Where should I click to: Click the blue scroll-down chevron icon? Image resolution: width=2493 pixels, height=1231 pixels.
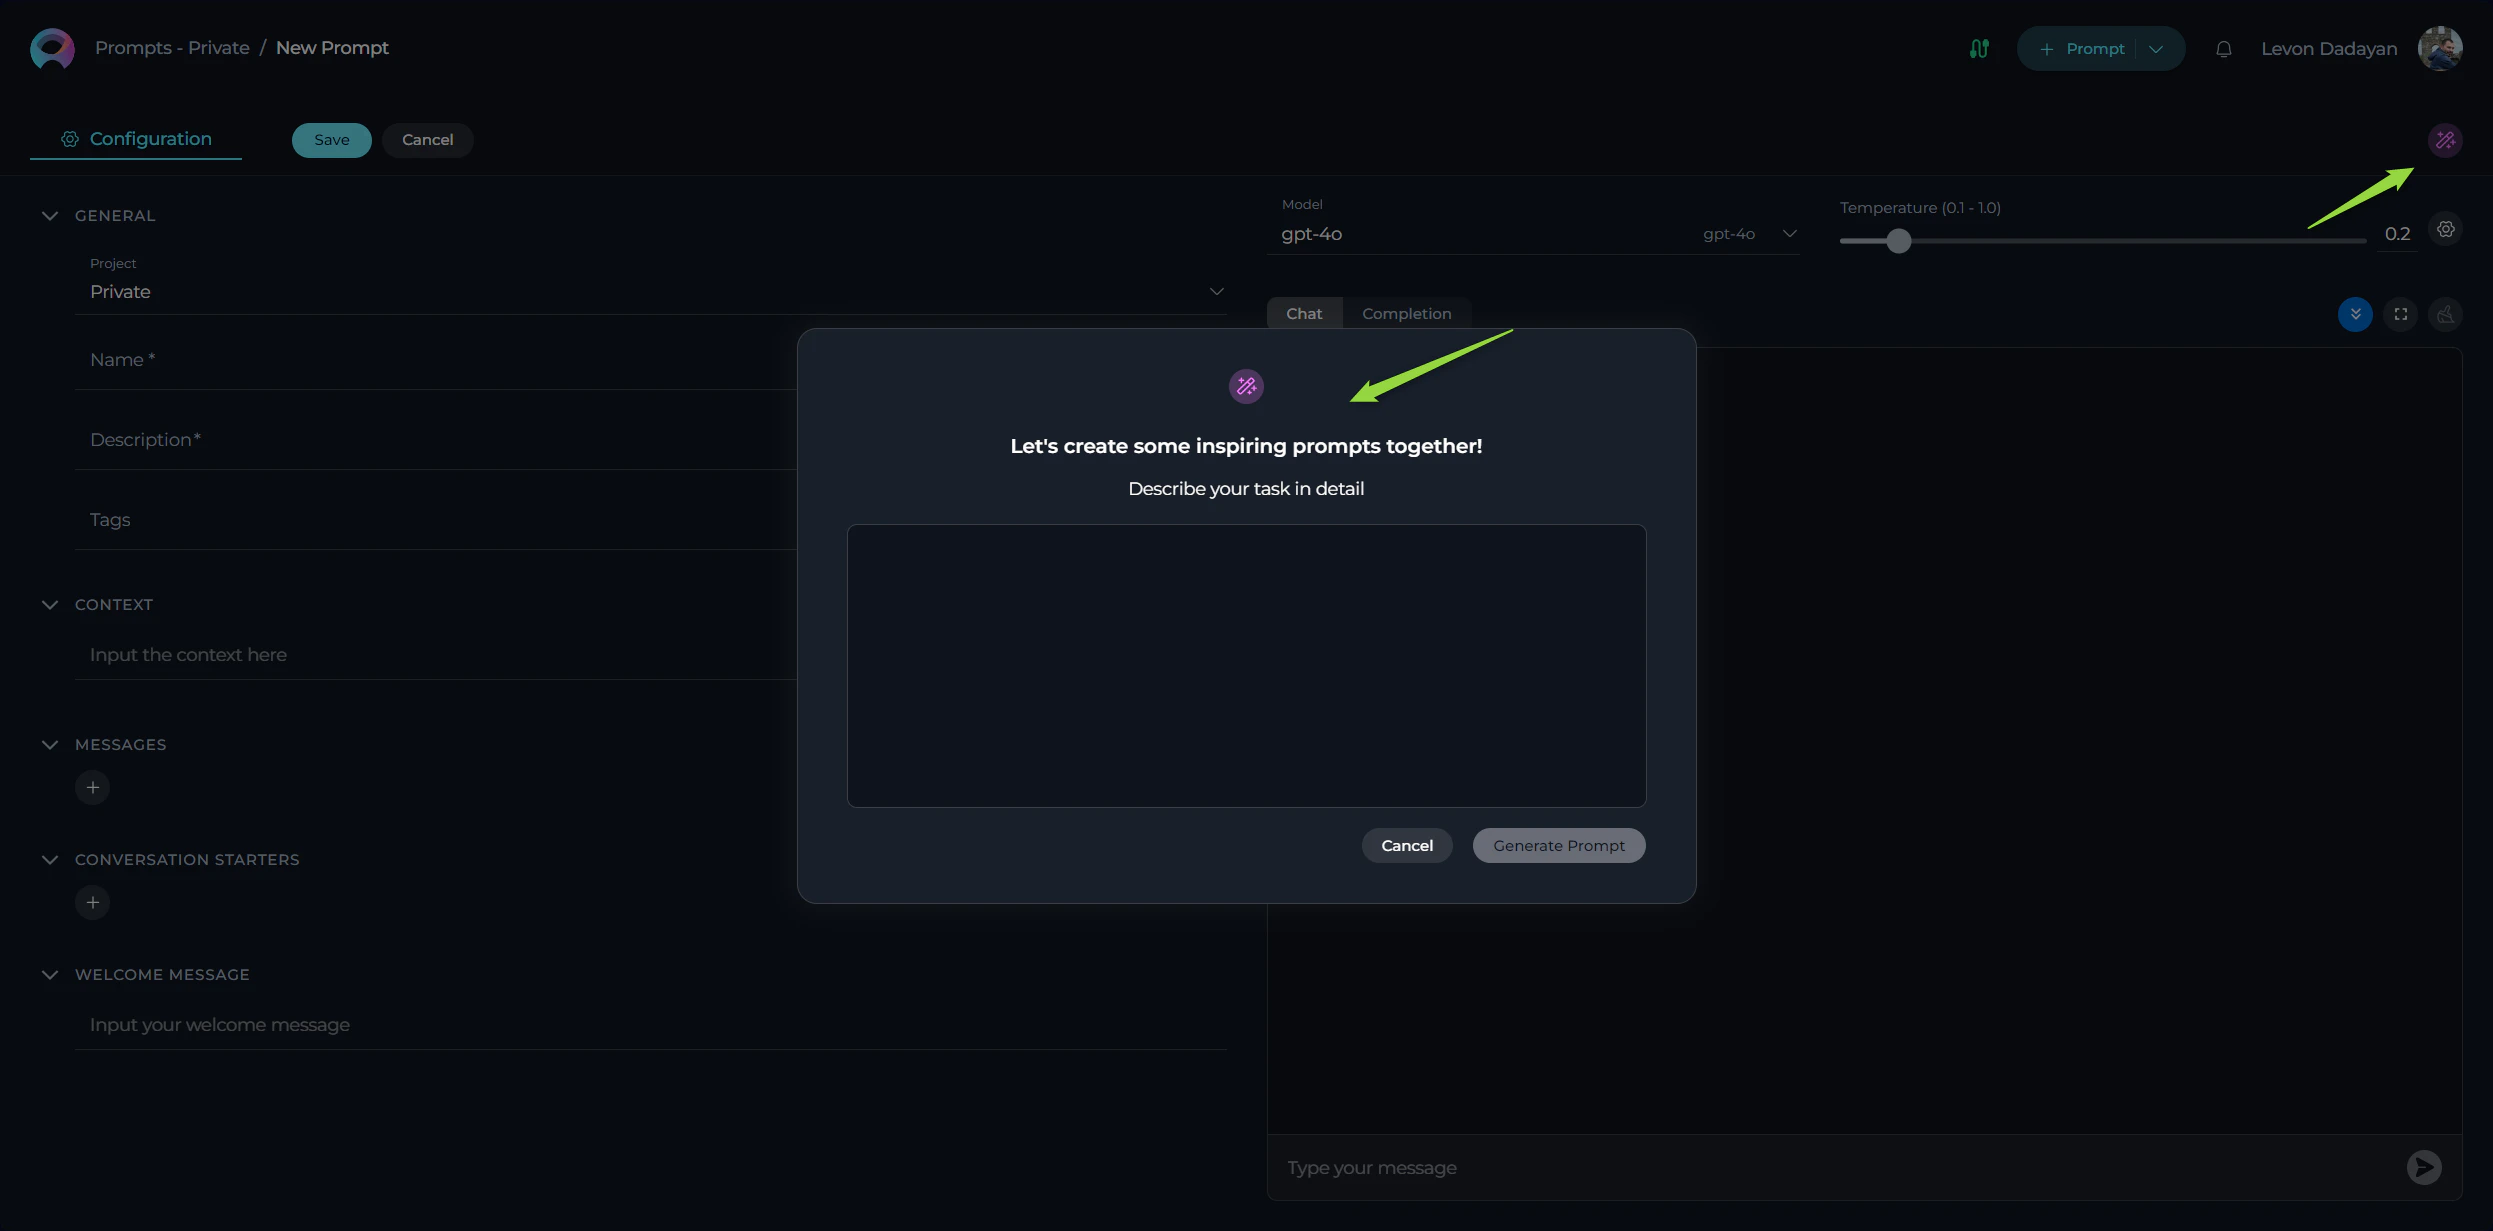point(2356,314)
